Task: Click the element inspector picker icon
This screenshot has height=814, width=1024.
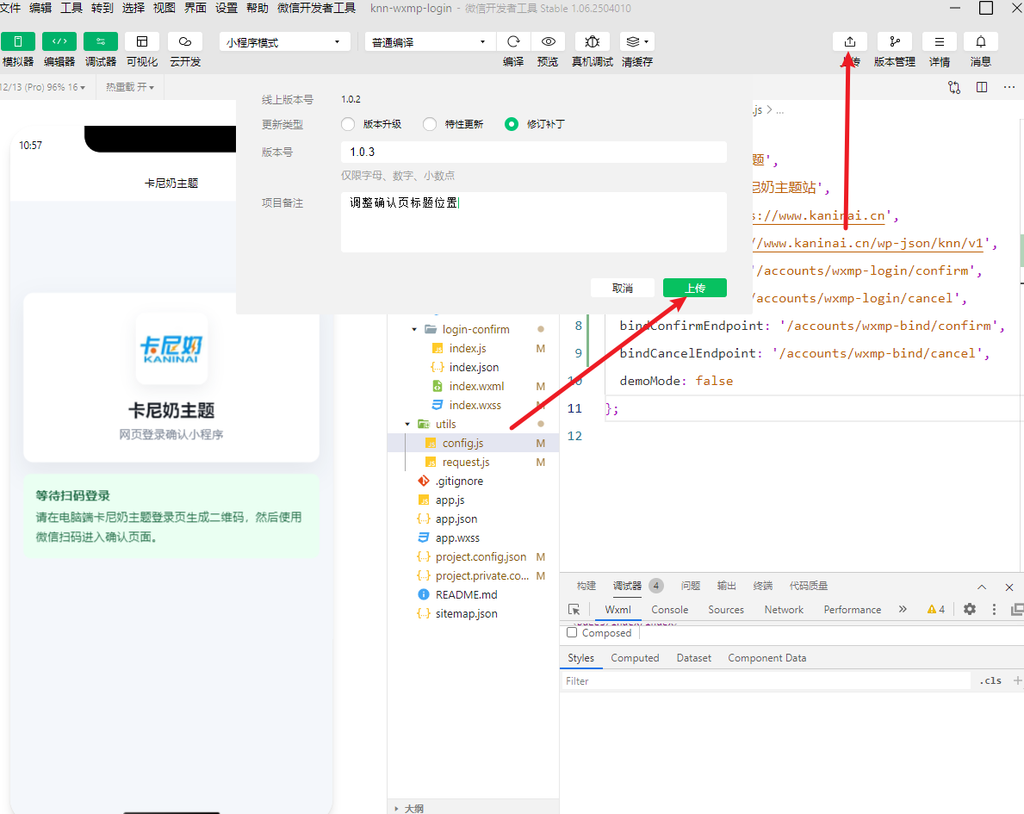Action: [x=574, y=609]
